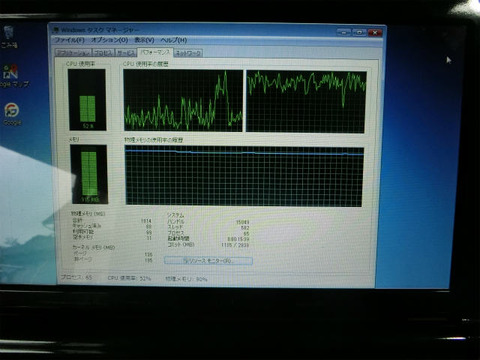Select the CPU 使用率の履歴 heading

(146, 64)
